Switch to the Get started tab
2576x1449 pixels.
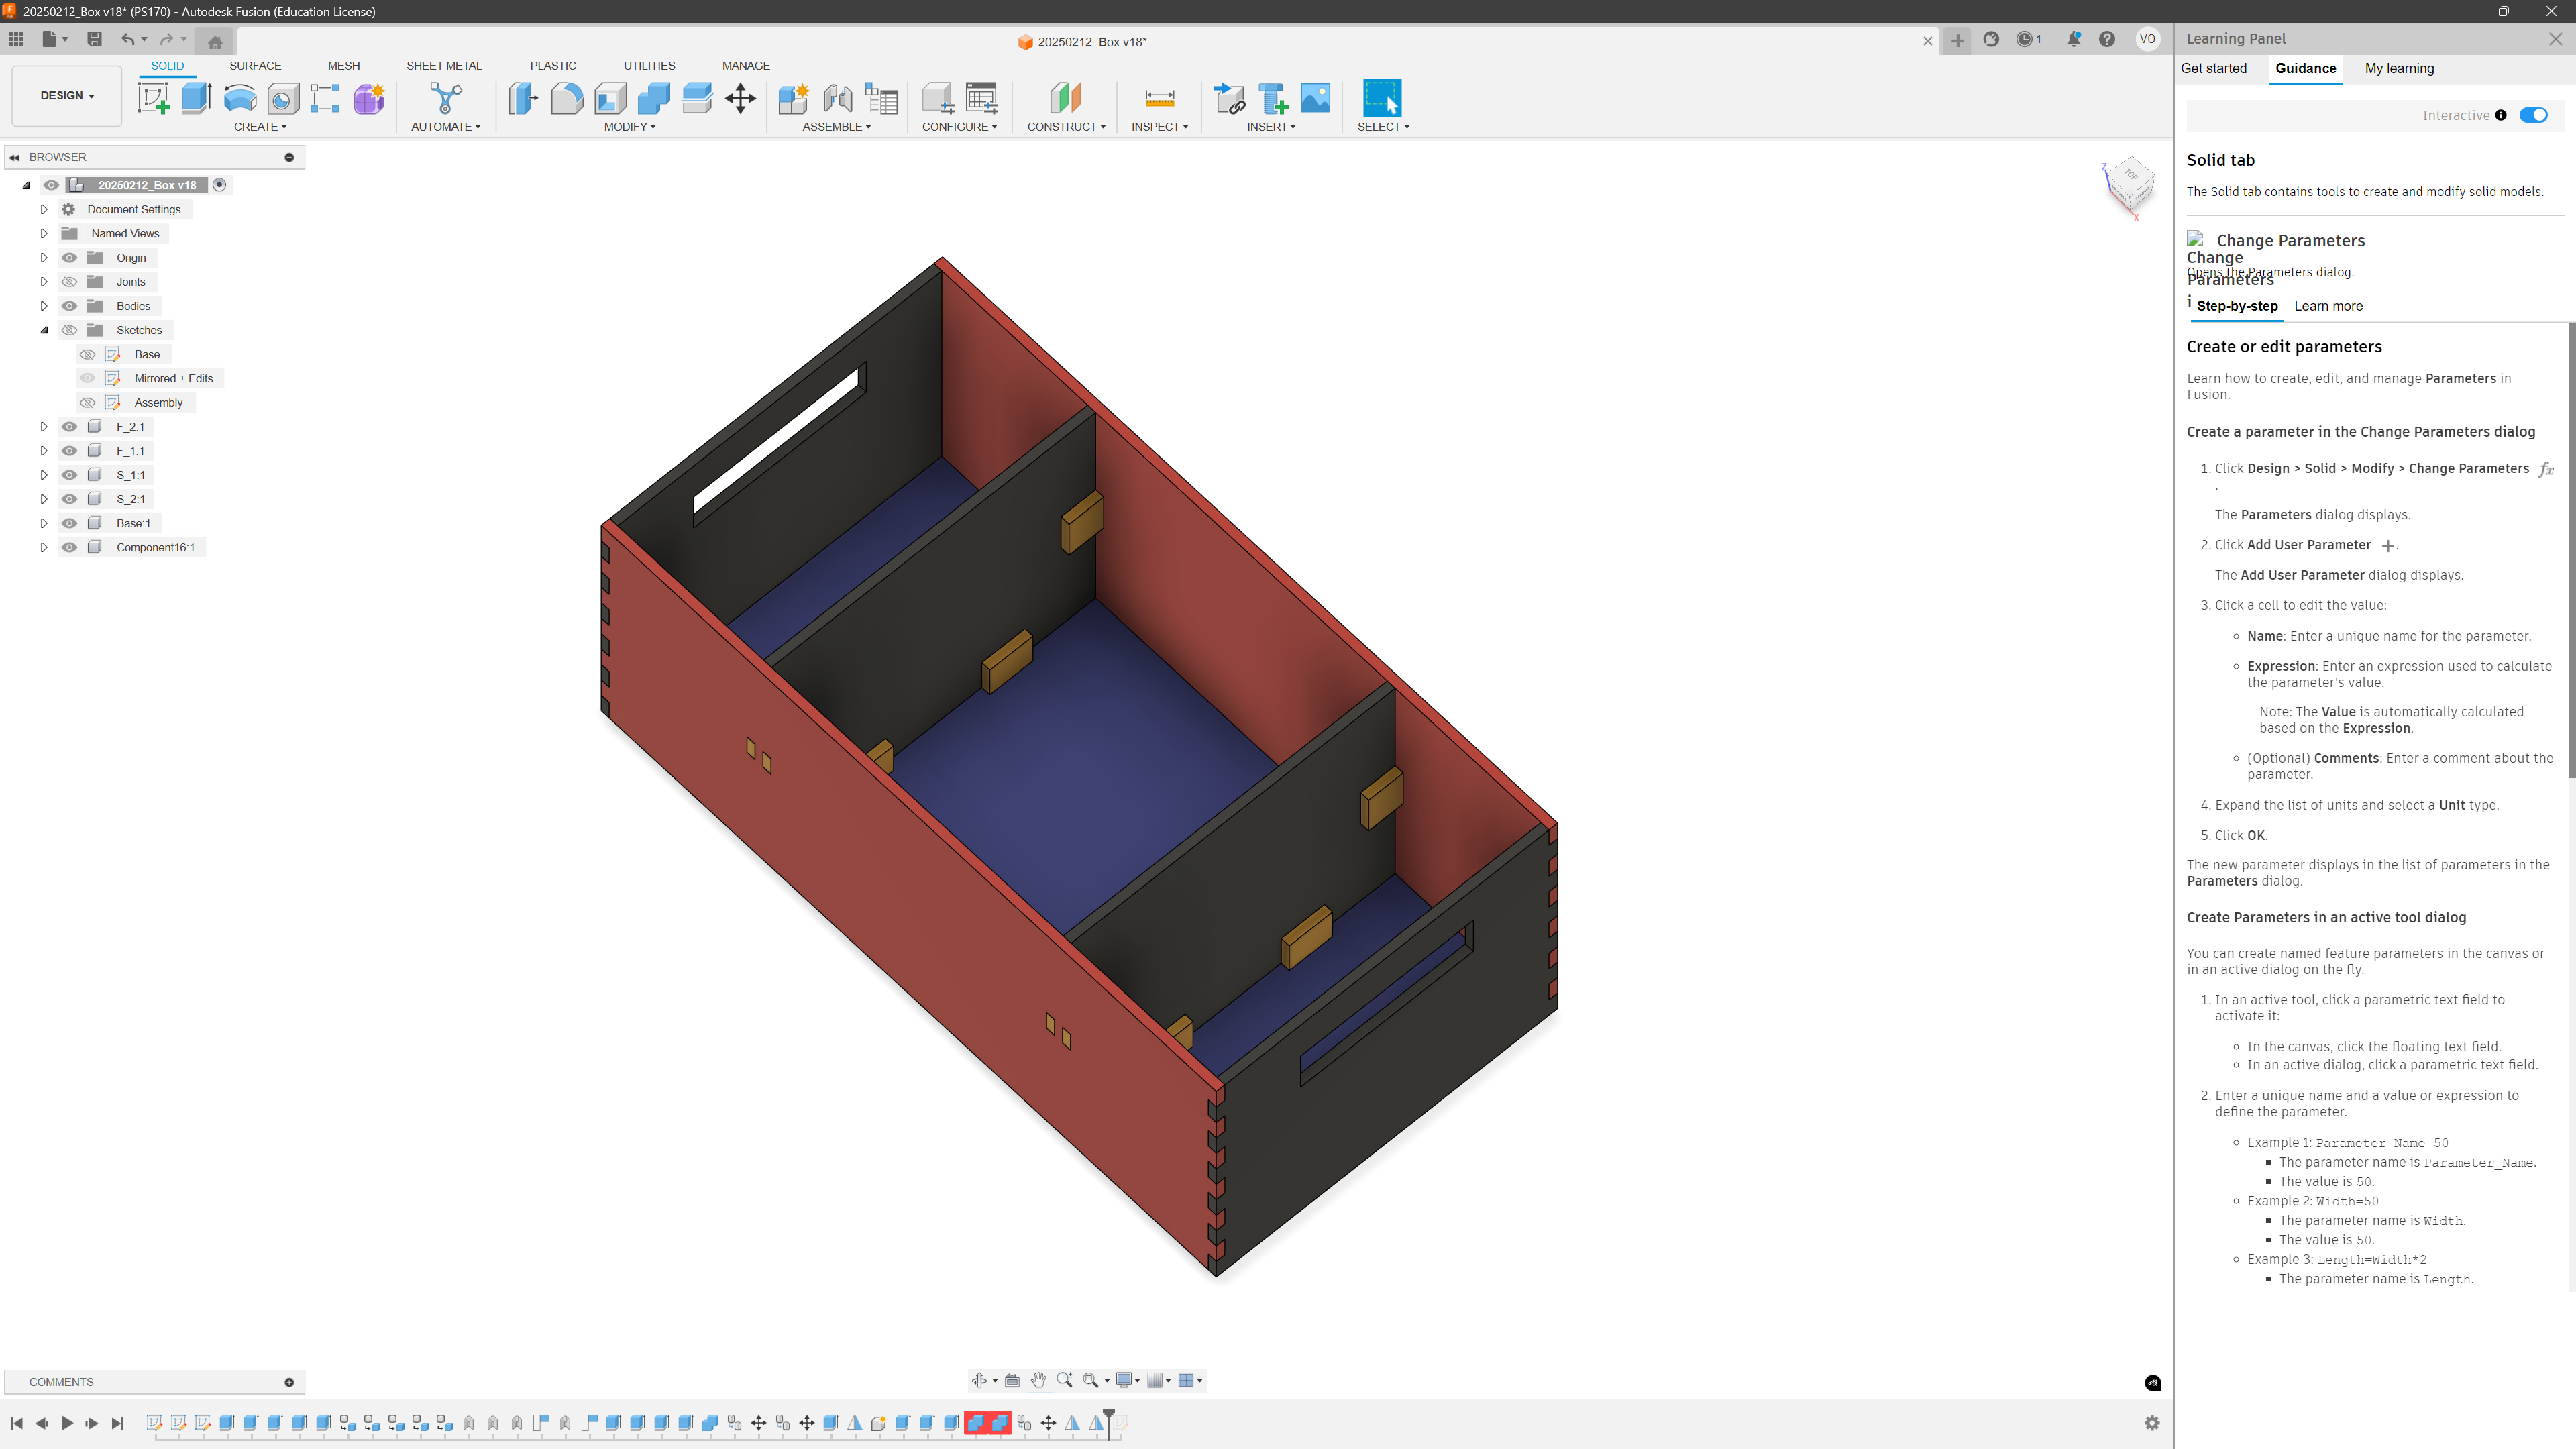pos(2213,68)
